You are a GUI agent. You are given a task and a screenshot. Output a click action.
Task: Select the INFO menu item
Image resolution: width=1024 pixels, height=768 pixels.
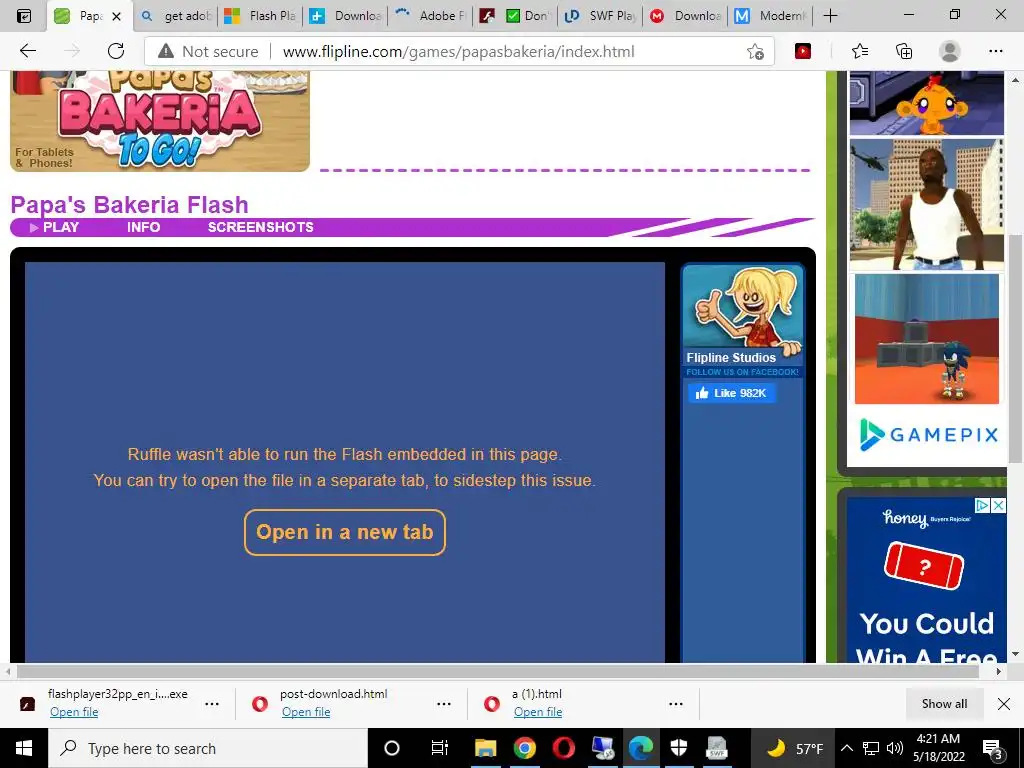[x=144, y=227]
